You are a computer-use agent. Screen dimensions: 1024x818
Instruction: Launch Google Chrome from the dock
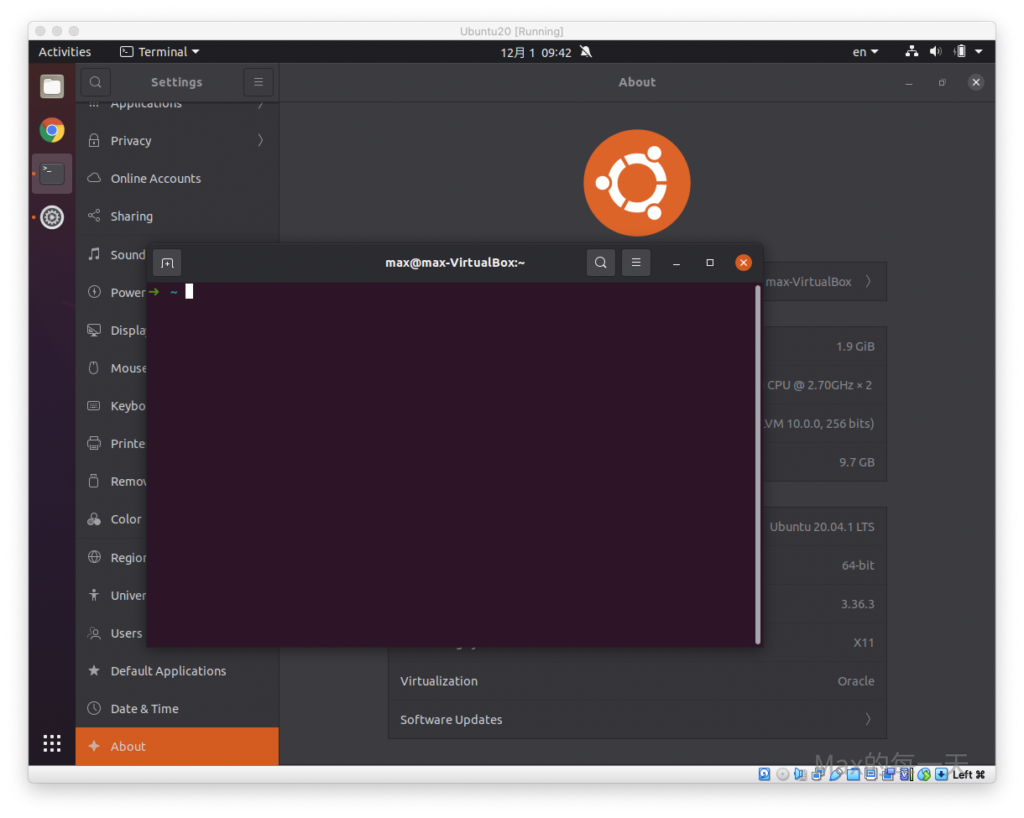pos(52,130)
